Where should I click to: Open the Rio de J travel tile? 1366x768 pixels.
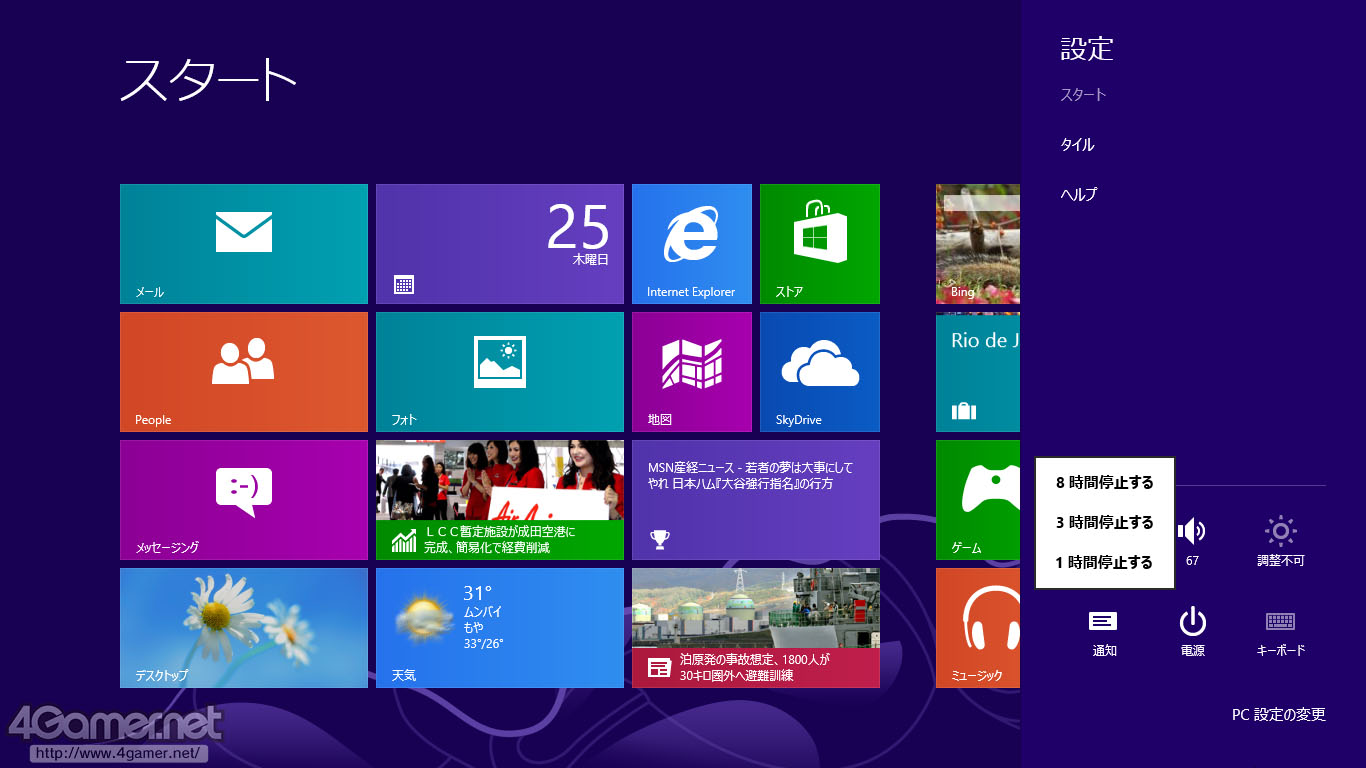pyautogui.click(x=978, y=372)
